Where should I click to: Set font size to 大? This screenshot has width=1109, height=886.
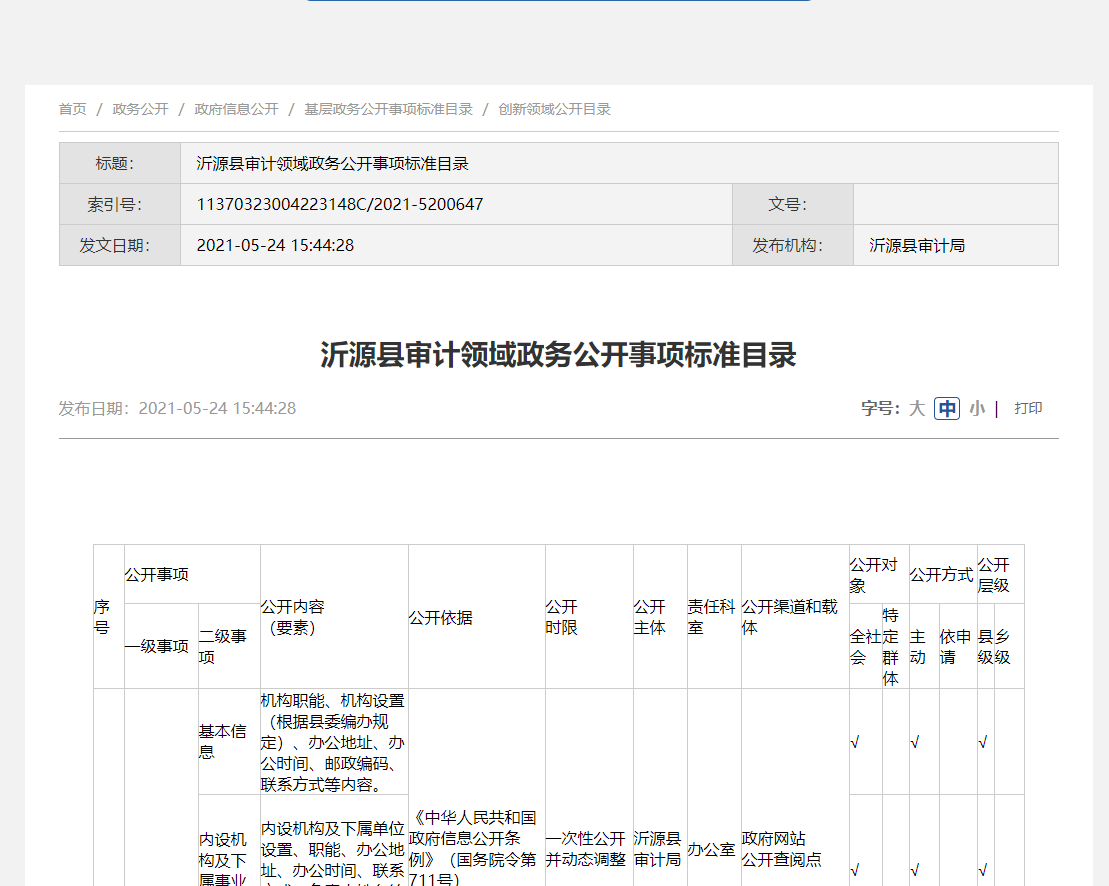[917, 408]
